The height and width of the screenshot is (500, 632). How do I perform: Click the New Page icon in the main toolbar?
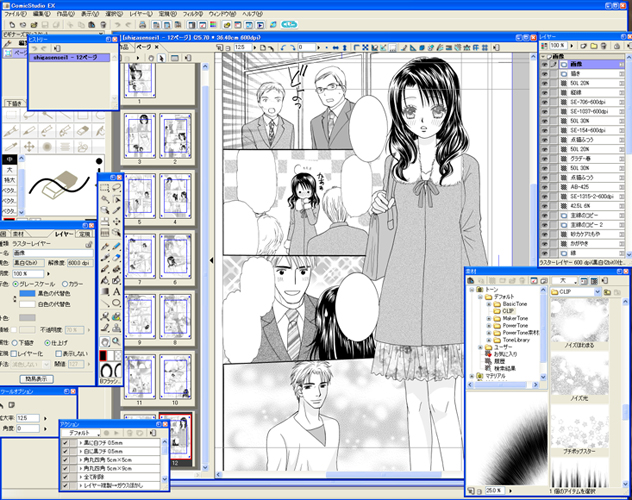pos(12,25)
